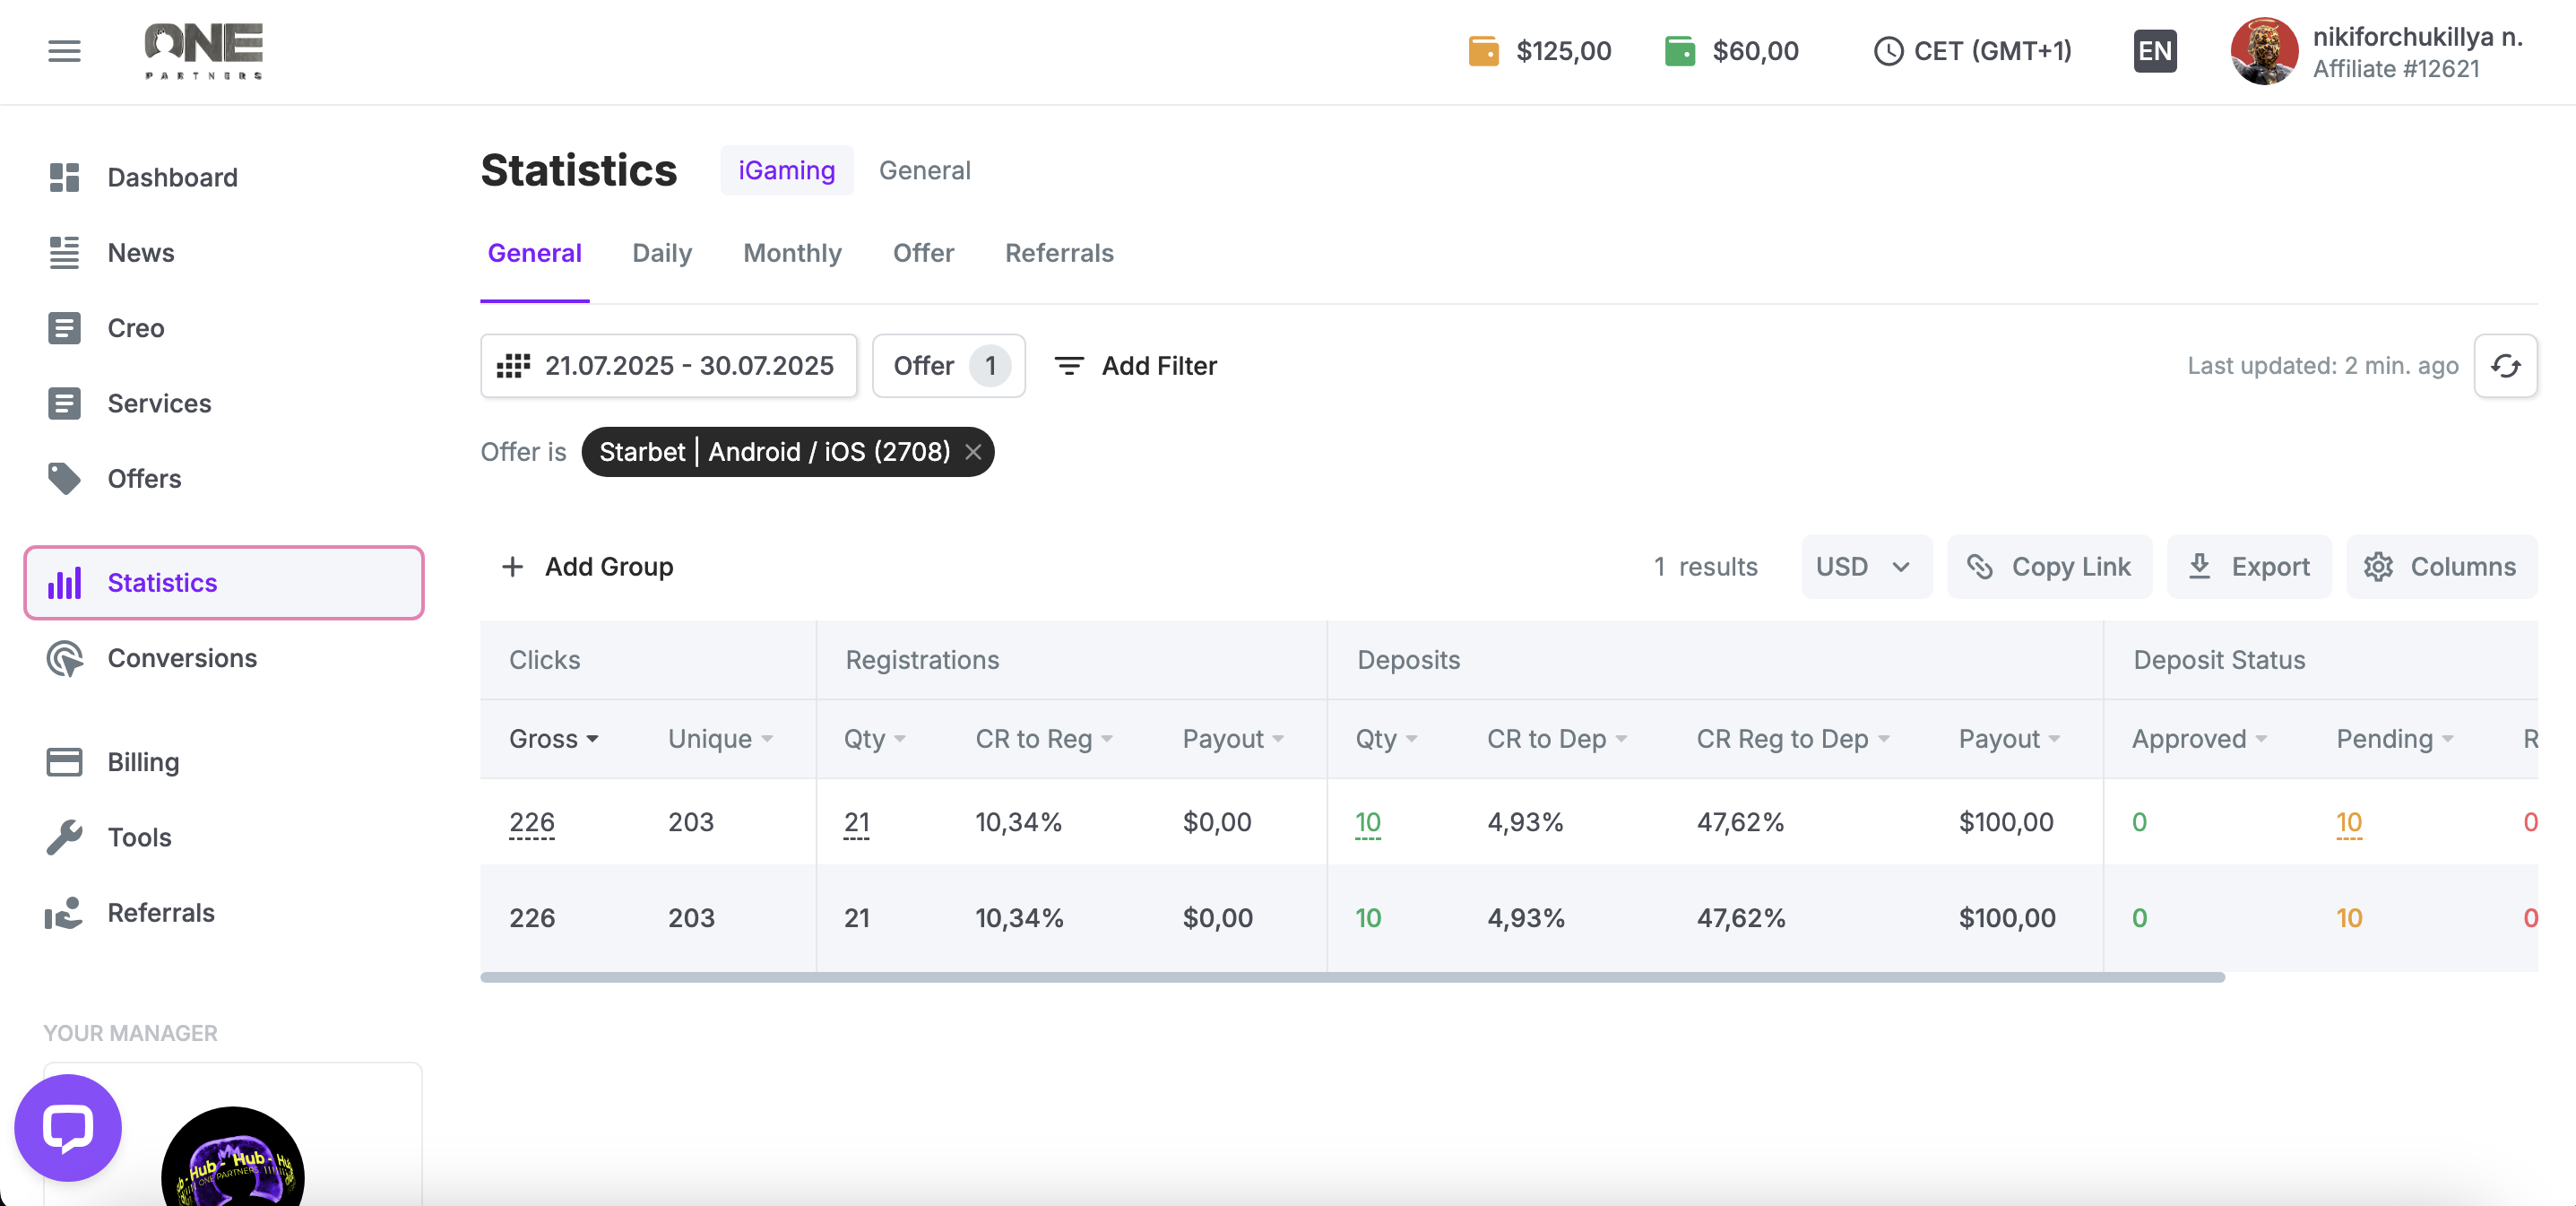Click the timezone clock icon

(x=1887, y=51)
